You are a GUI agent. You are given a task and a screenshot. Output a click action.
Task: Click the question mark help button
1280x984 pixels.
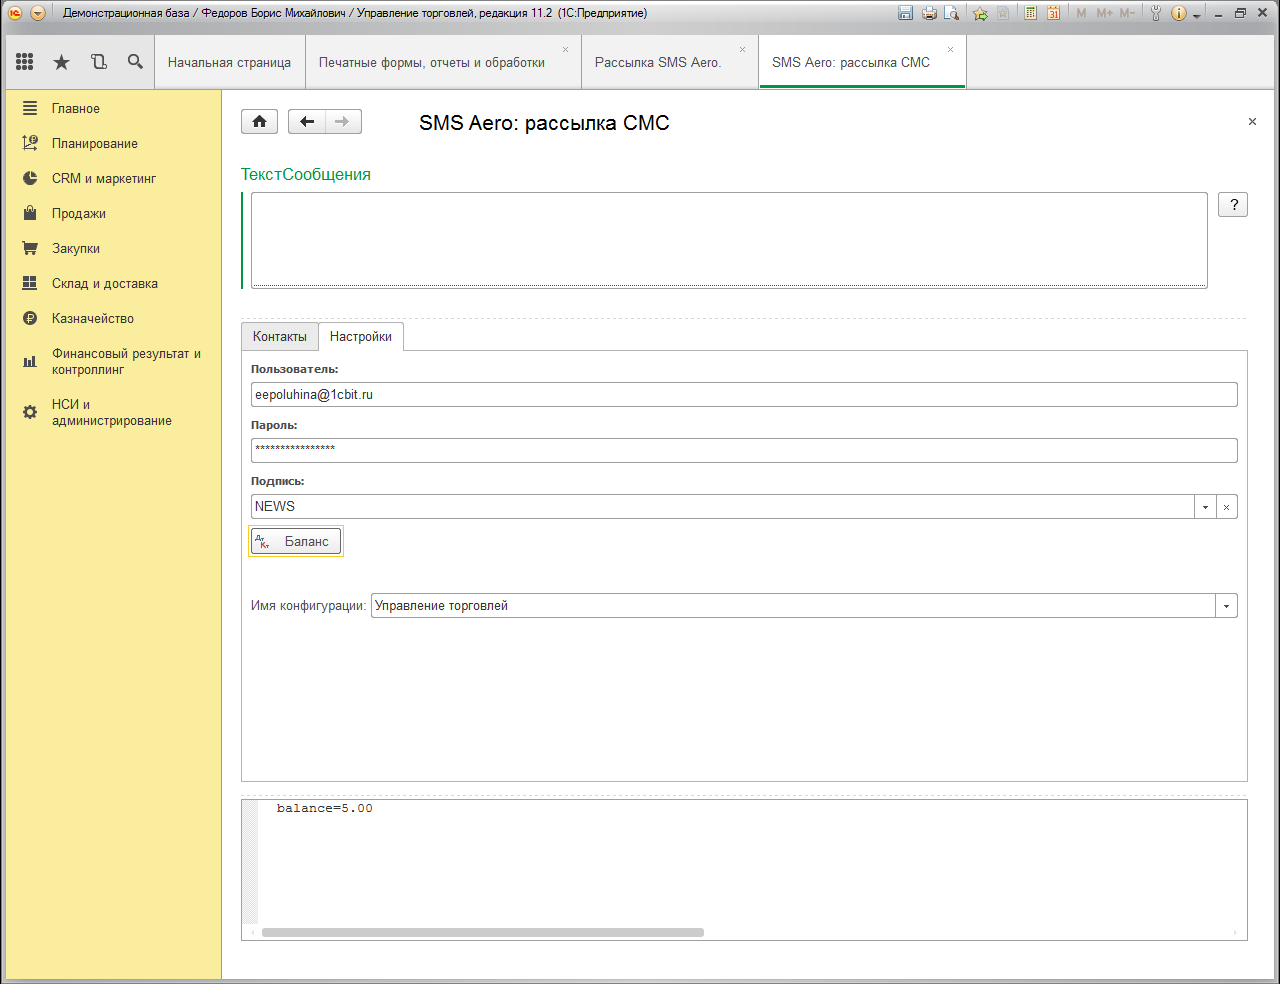click(1233, 205)
